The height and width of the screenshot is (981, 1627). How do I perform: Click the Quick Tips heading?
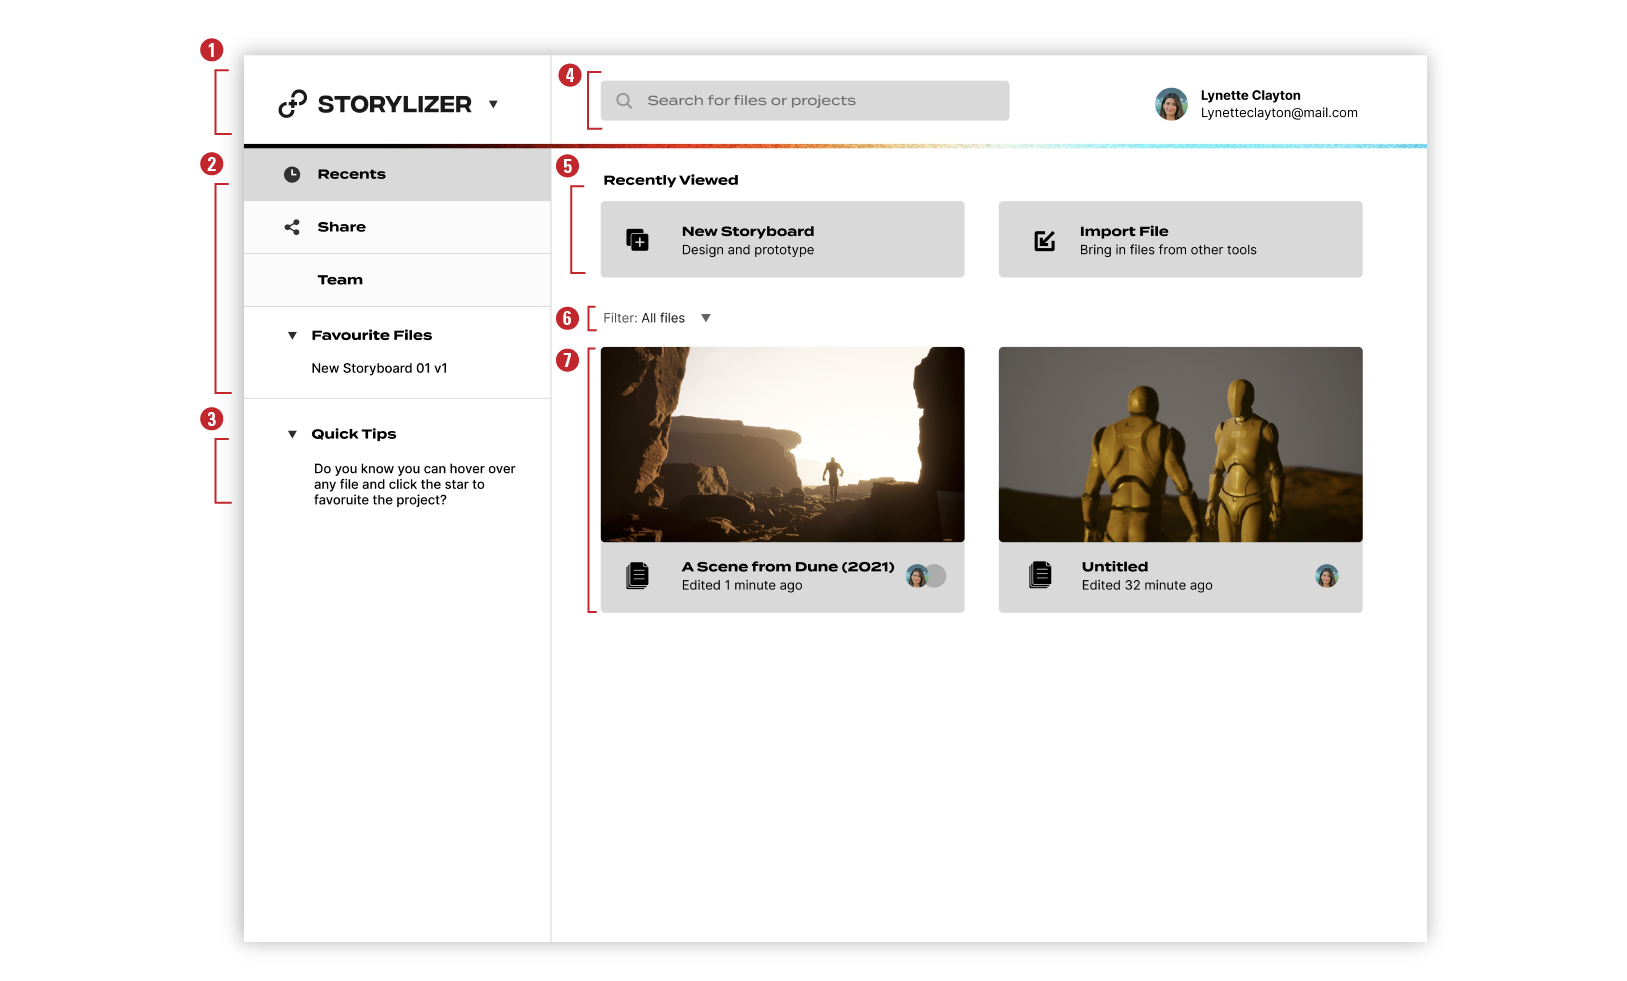354,434
